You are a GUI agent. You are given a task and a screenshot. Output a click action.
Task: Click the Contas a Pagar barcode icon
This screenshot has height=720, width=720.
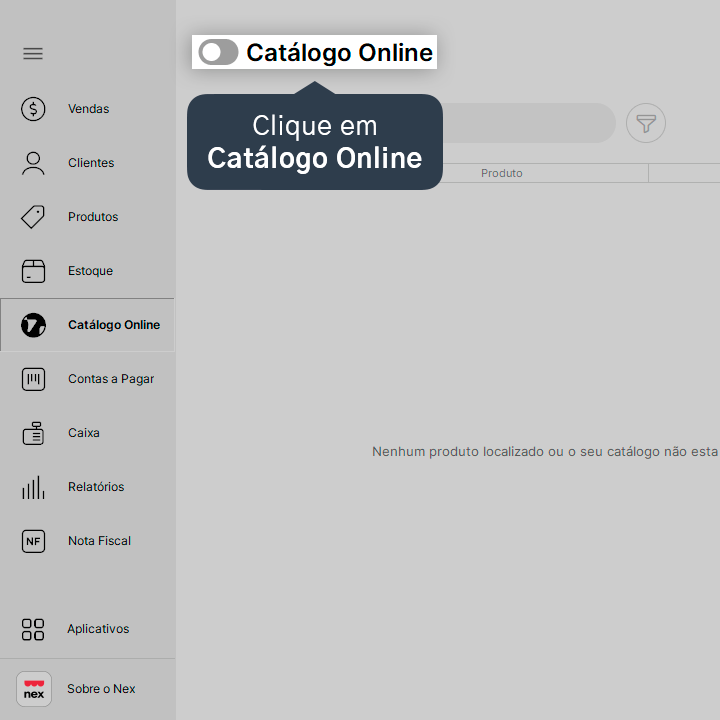click(33, 379)
